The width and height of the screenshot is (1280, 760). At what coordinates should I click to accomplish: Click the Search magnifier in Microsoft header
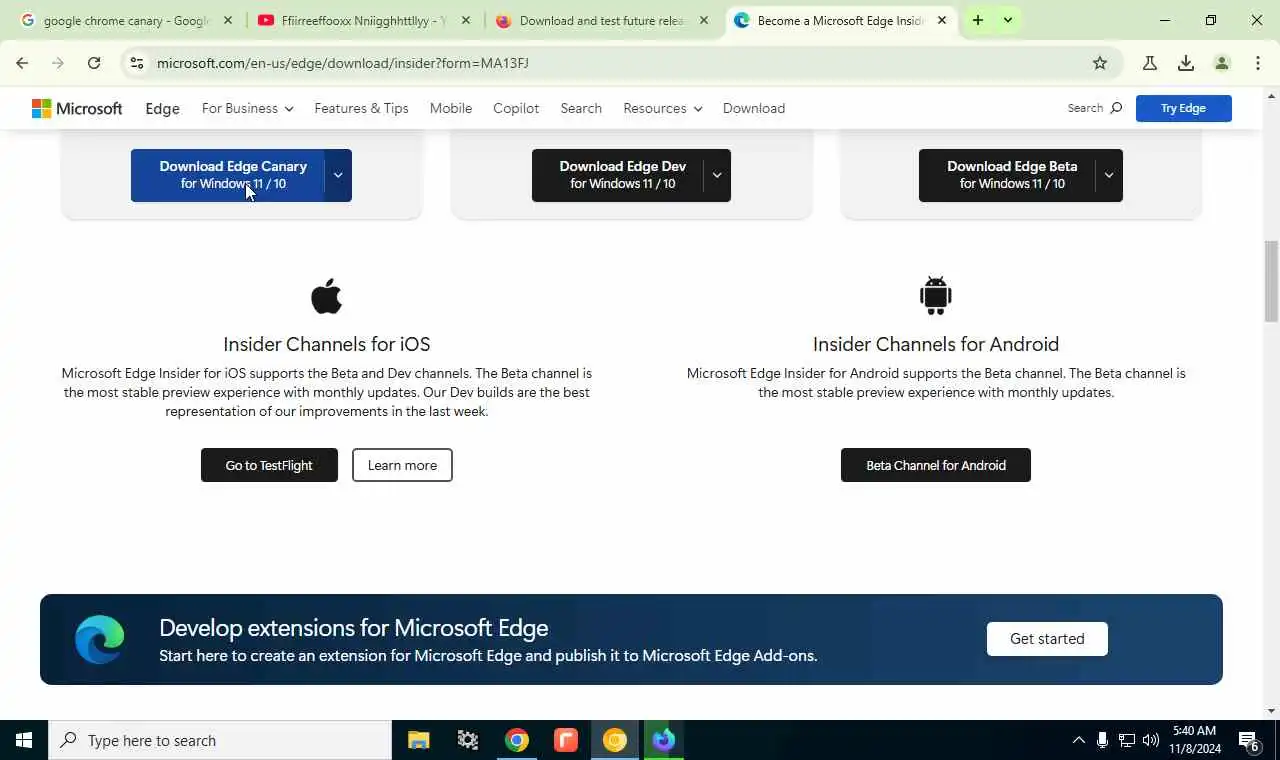[1117, 108]
